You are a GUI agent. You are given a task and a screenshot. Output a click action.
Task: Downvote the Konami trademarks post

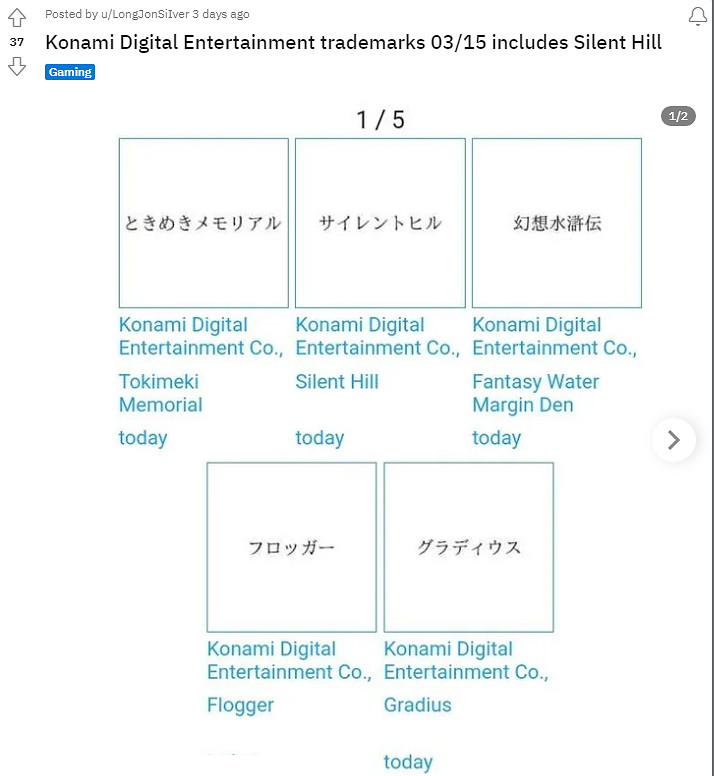pyautogui.click(x=17, y=66)
